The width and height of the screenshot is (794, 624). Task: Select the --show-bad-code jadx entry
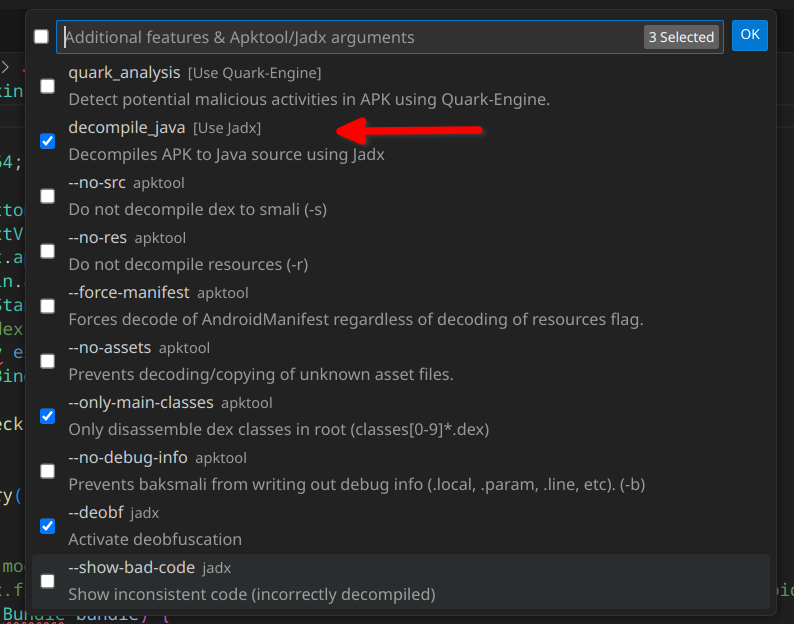(131, 568)
